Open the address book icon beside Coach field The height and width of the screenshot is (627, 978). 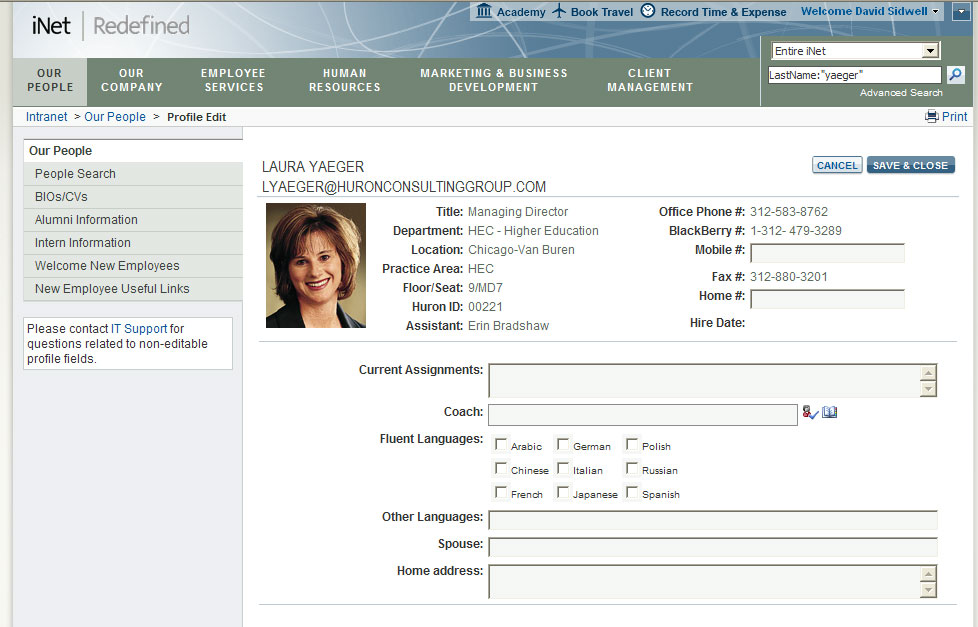829,412
